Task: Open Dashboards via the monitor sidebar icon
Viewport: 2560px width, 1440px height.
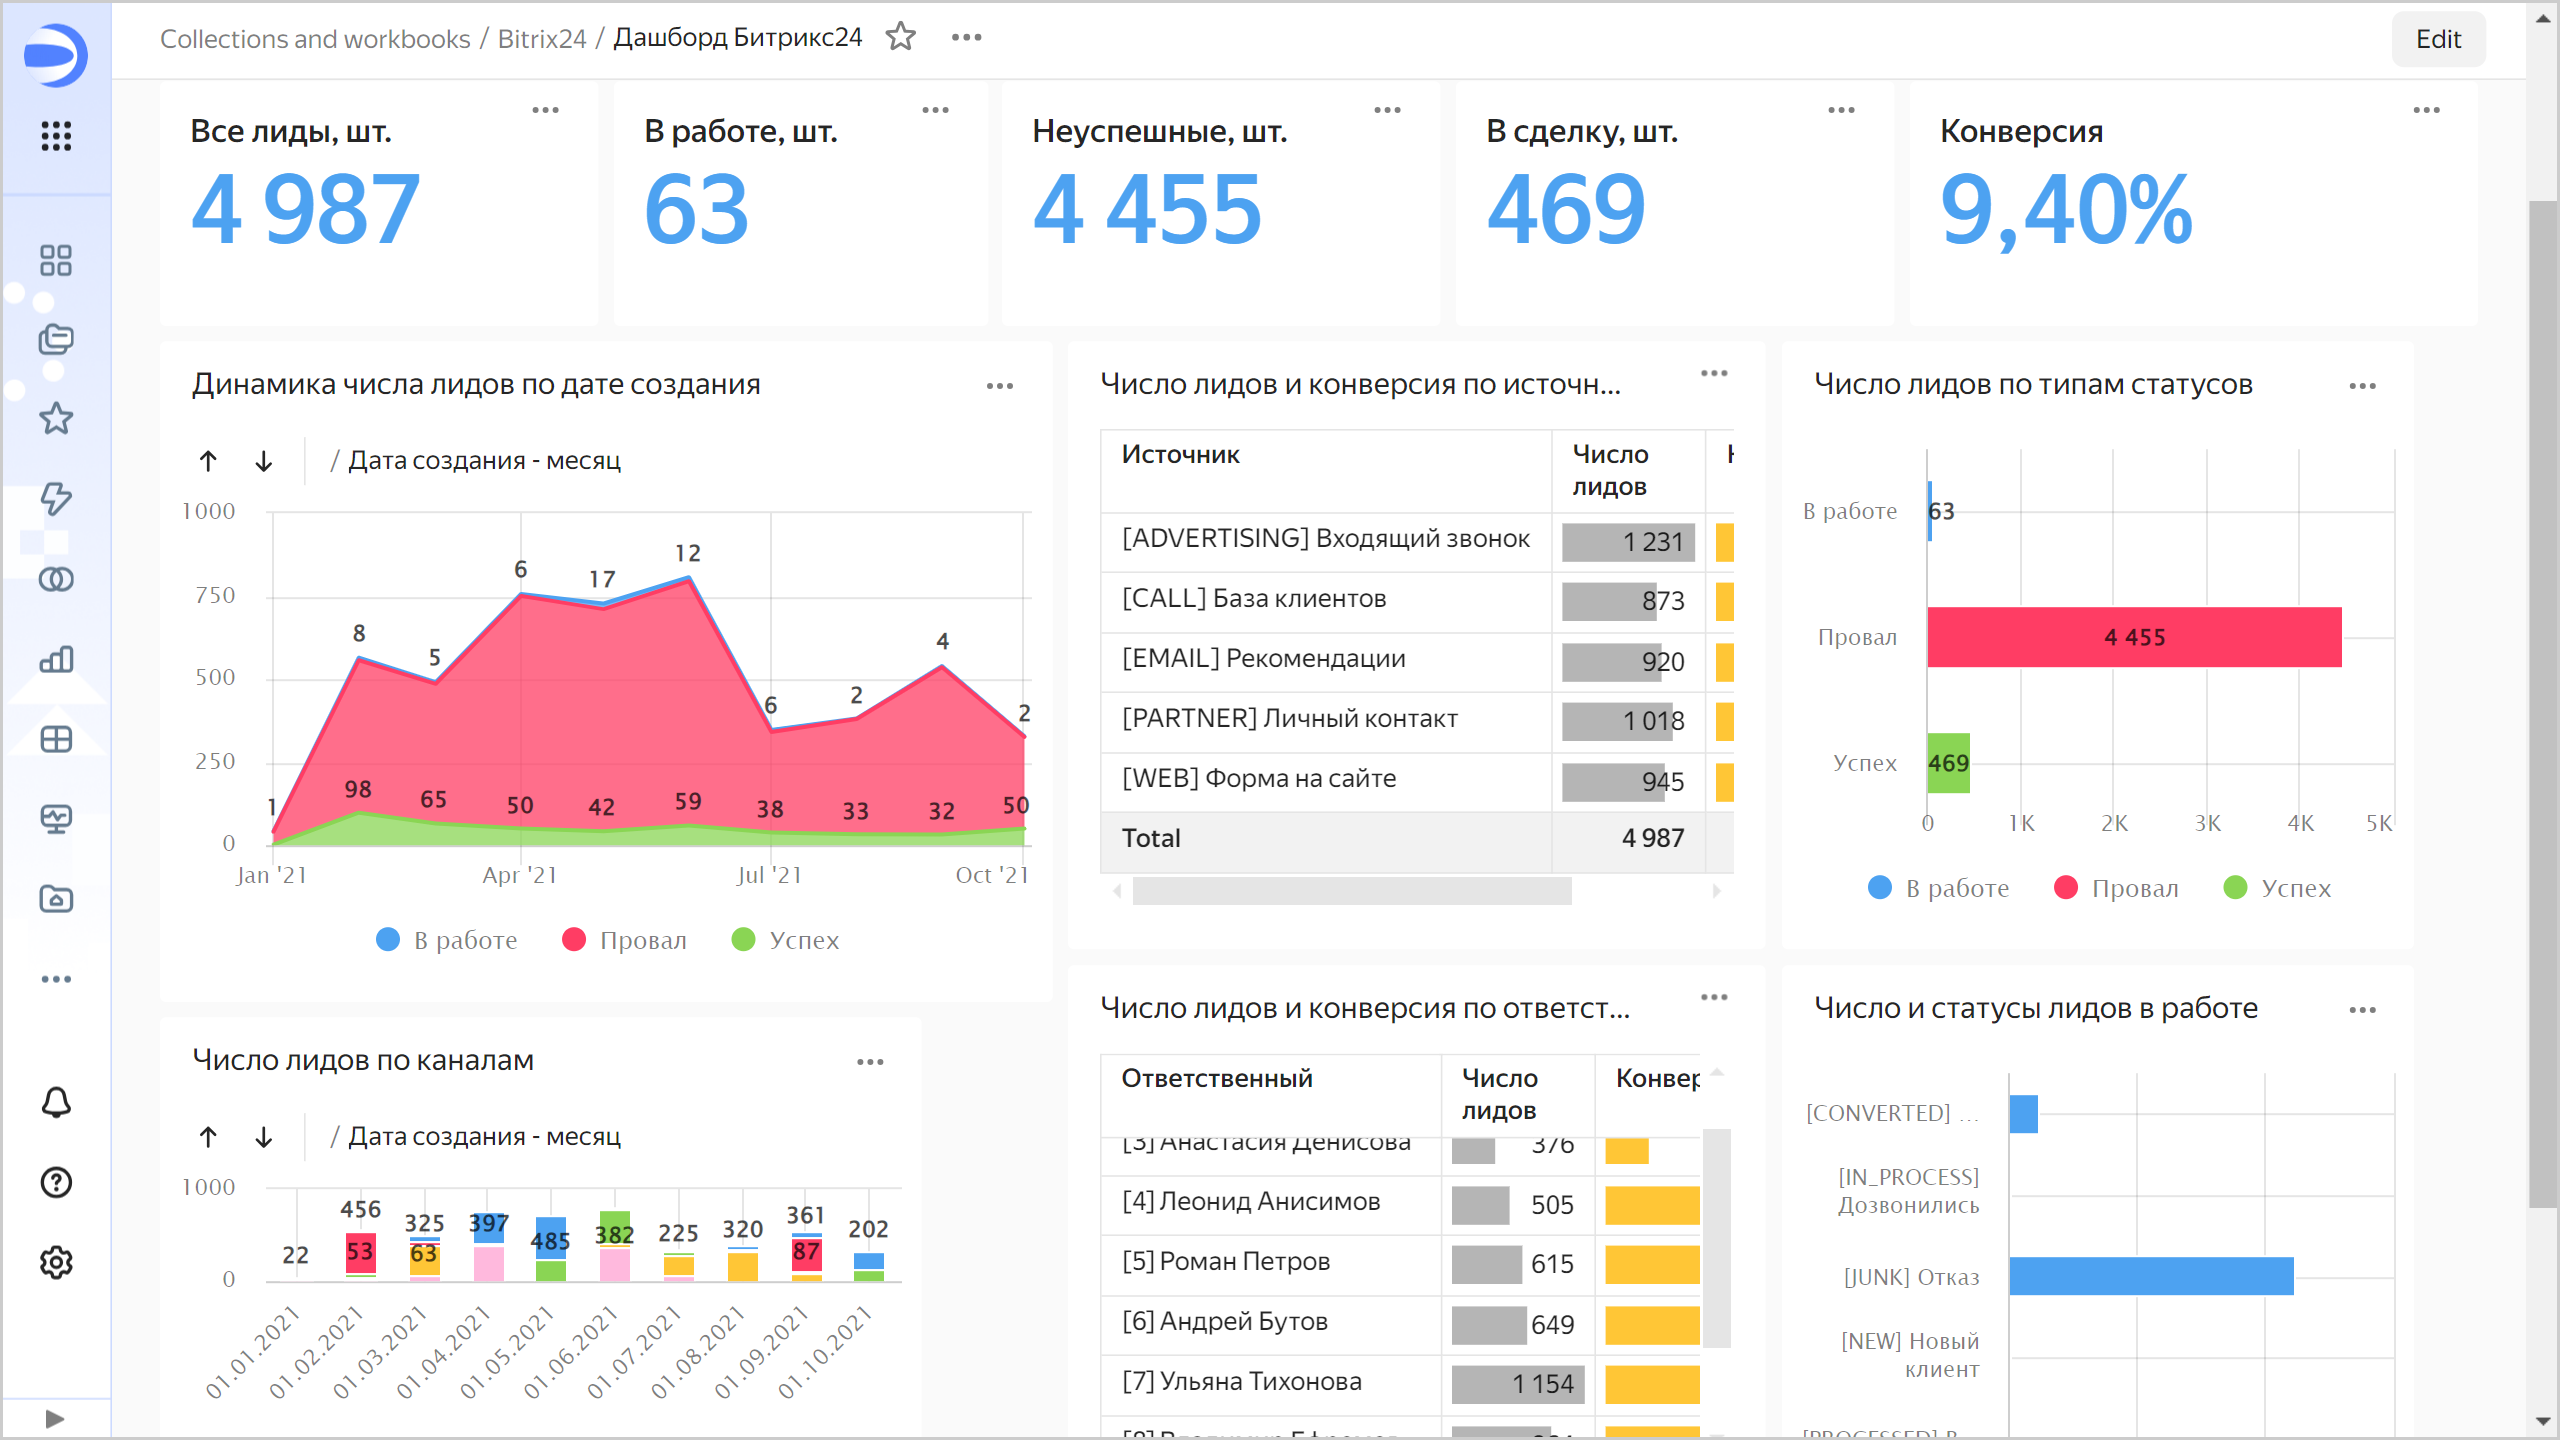Action: [55, 818]
